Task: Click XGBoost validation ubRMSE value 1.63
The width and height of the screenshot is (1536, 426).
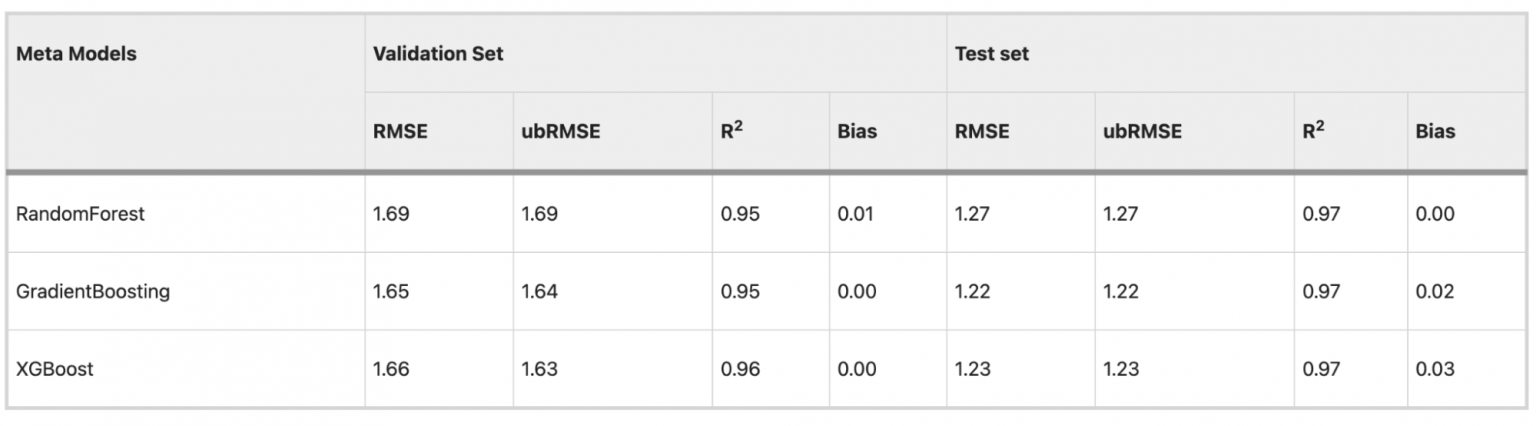Action: point(539,369)
